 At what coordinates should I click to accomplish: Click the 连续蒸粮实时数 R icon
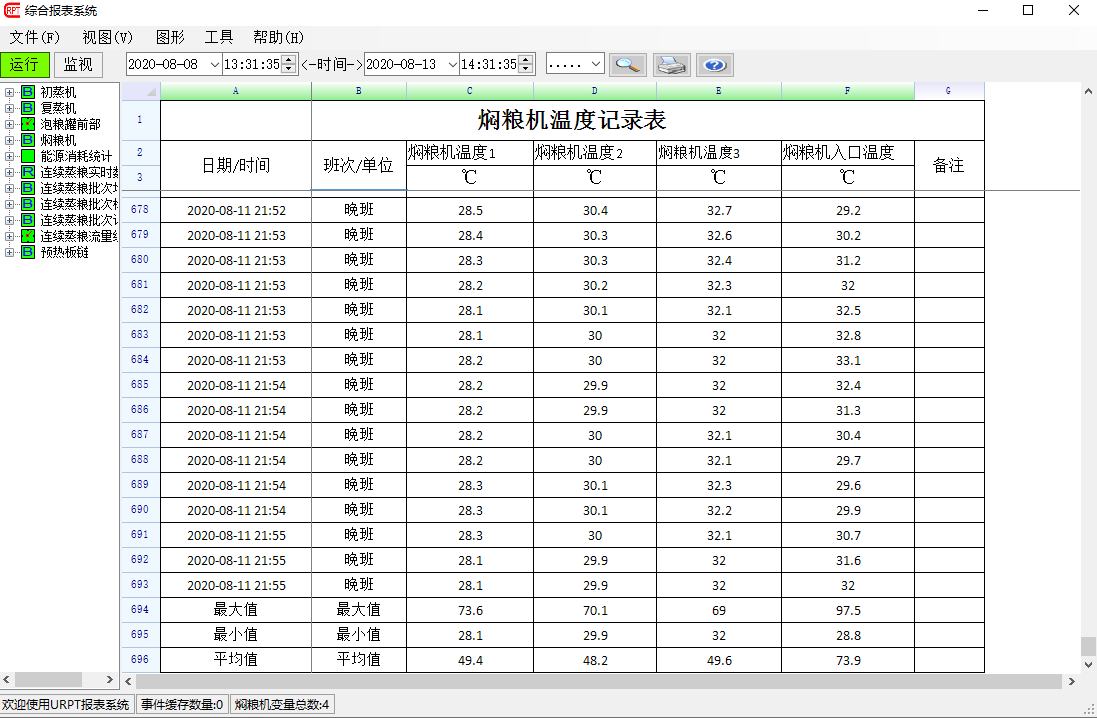pos(28,172)
